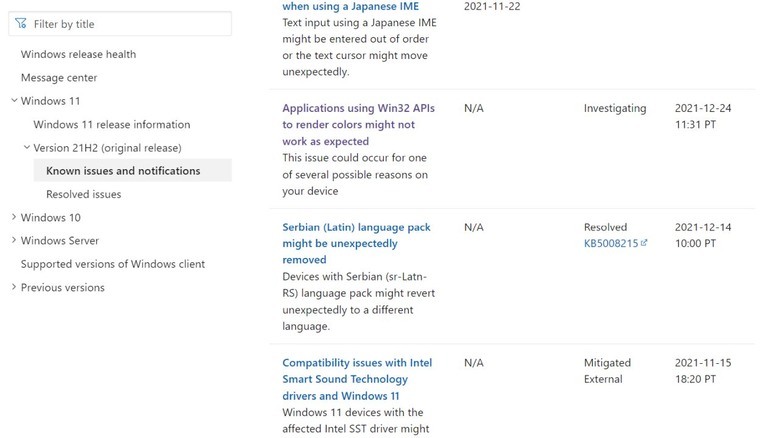Open Serbian (Latin) language pack issue link

[356, 243]
